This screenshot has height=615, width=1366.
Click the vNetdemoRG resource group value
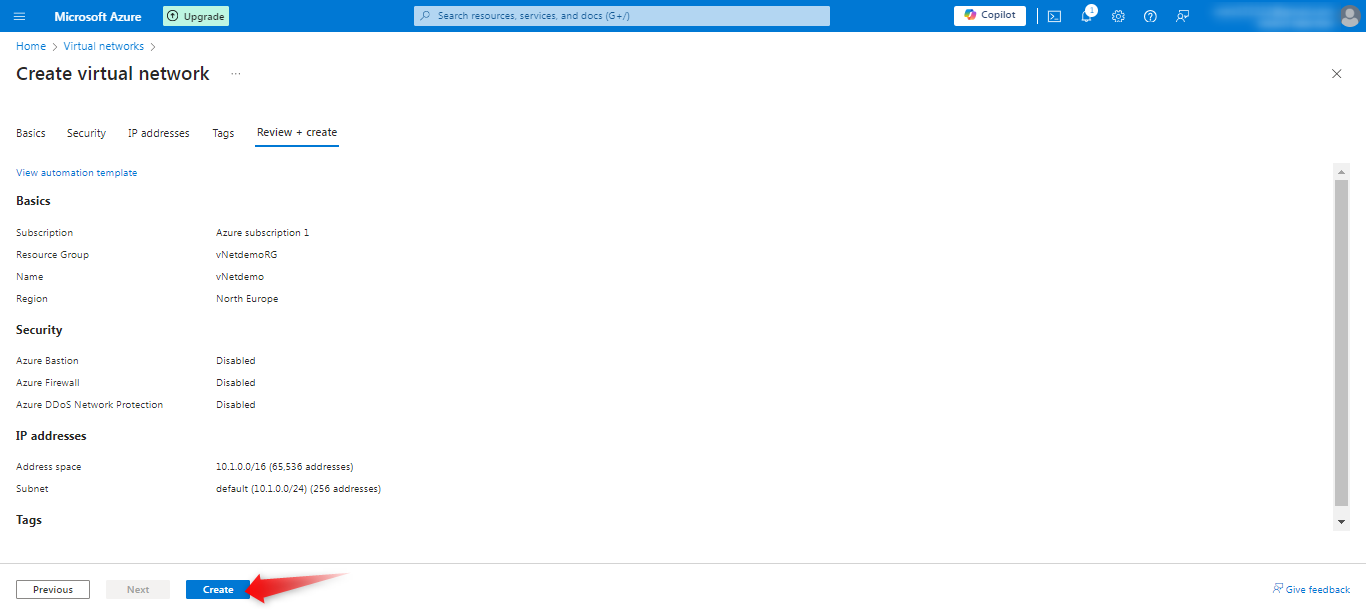tap(247, 255)
